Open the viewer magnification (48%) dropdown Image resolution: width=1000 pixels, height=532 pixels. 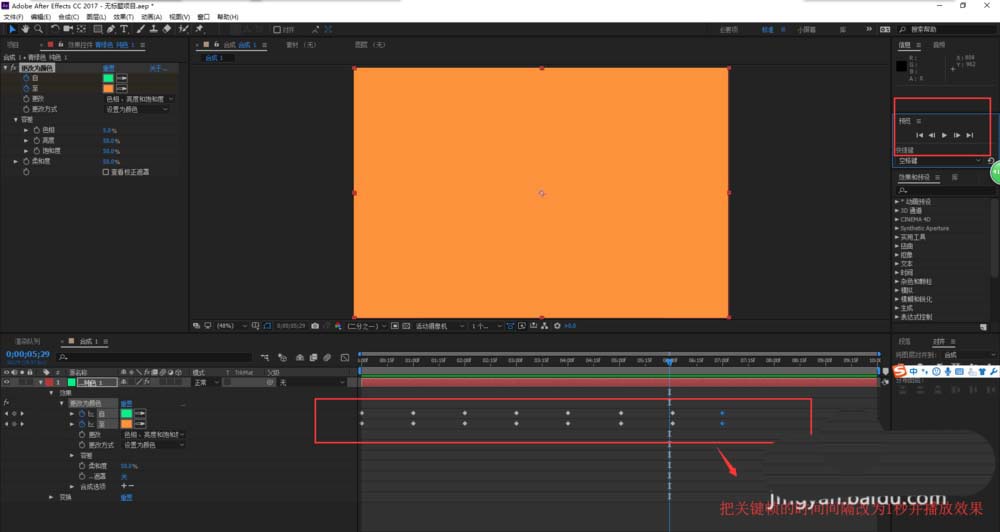(232, 326)
